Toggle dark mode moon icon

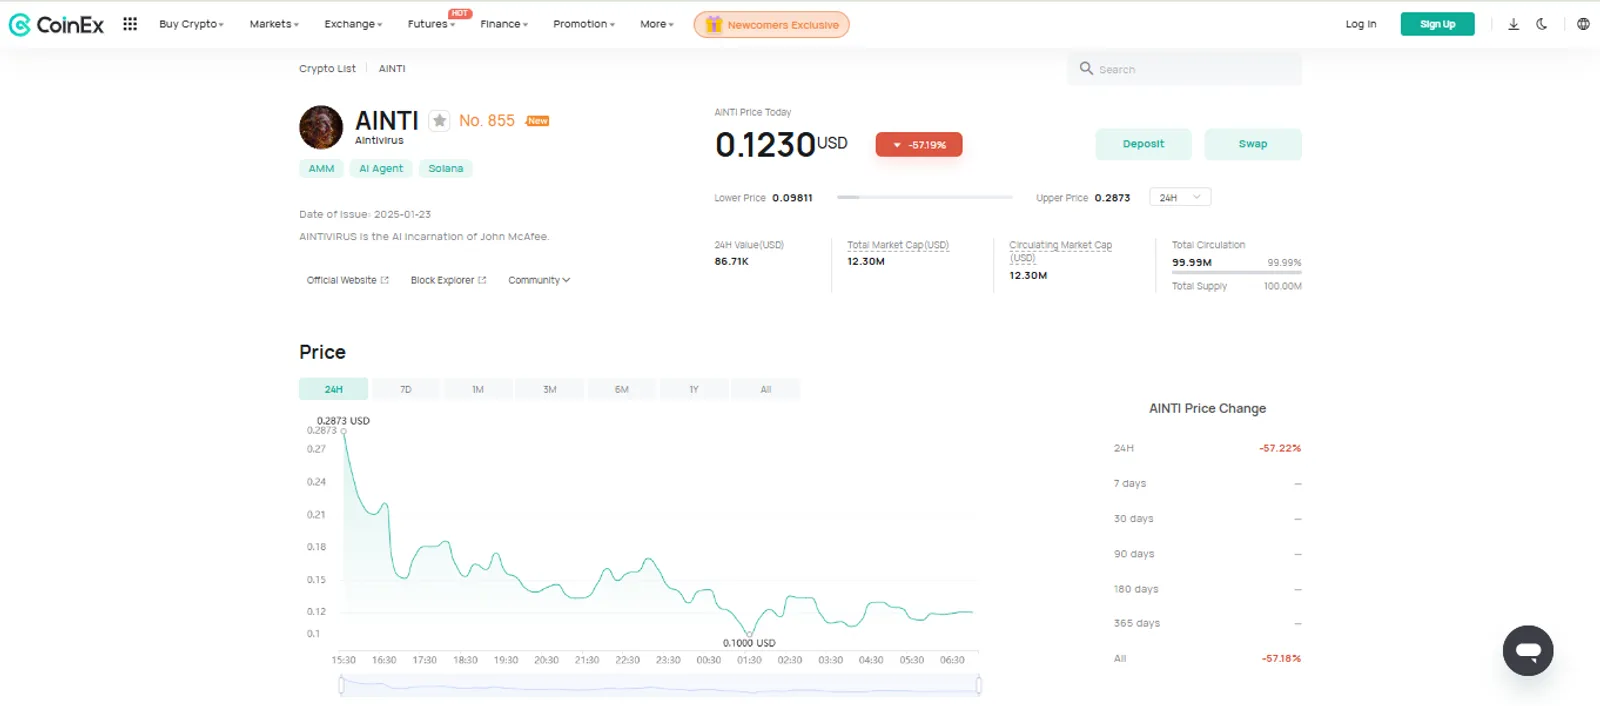(x=1542, y=24)
